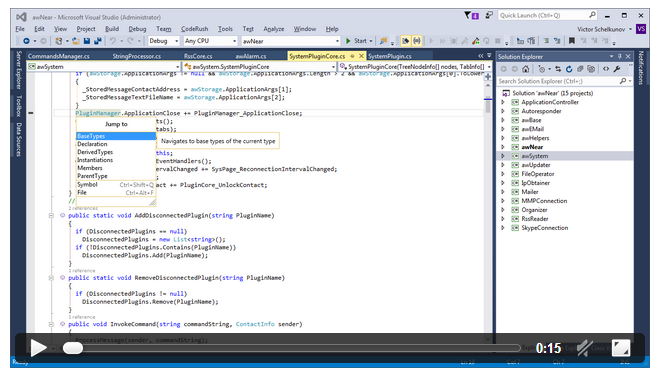
Task: Click the Undo arrow icon
Action: point(113,41)
